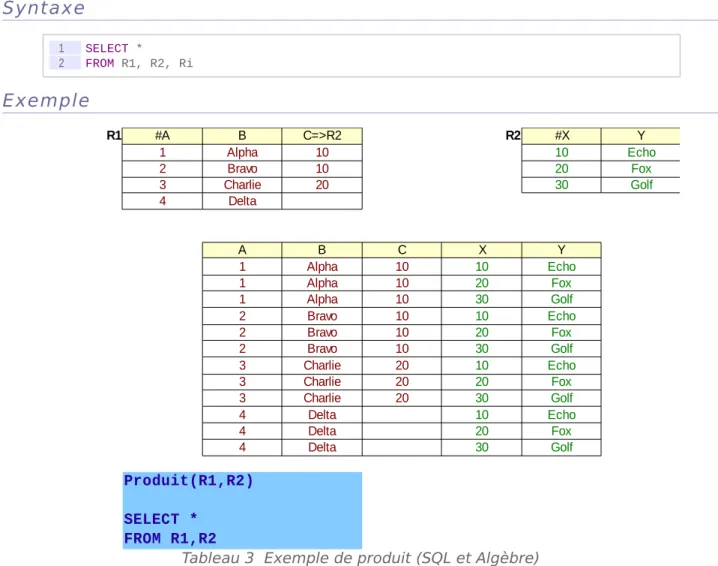Click the R2 table name label
The width and height of the screenshot is (718, 566).
point(513,136)
